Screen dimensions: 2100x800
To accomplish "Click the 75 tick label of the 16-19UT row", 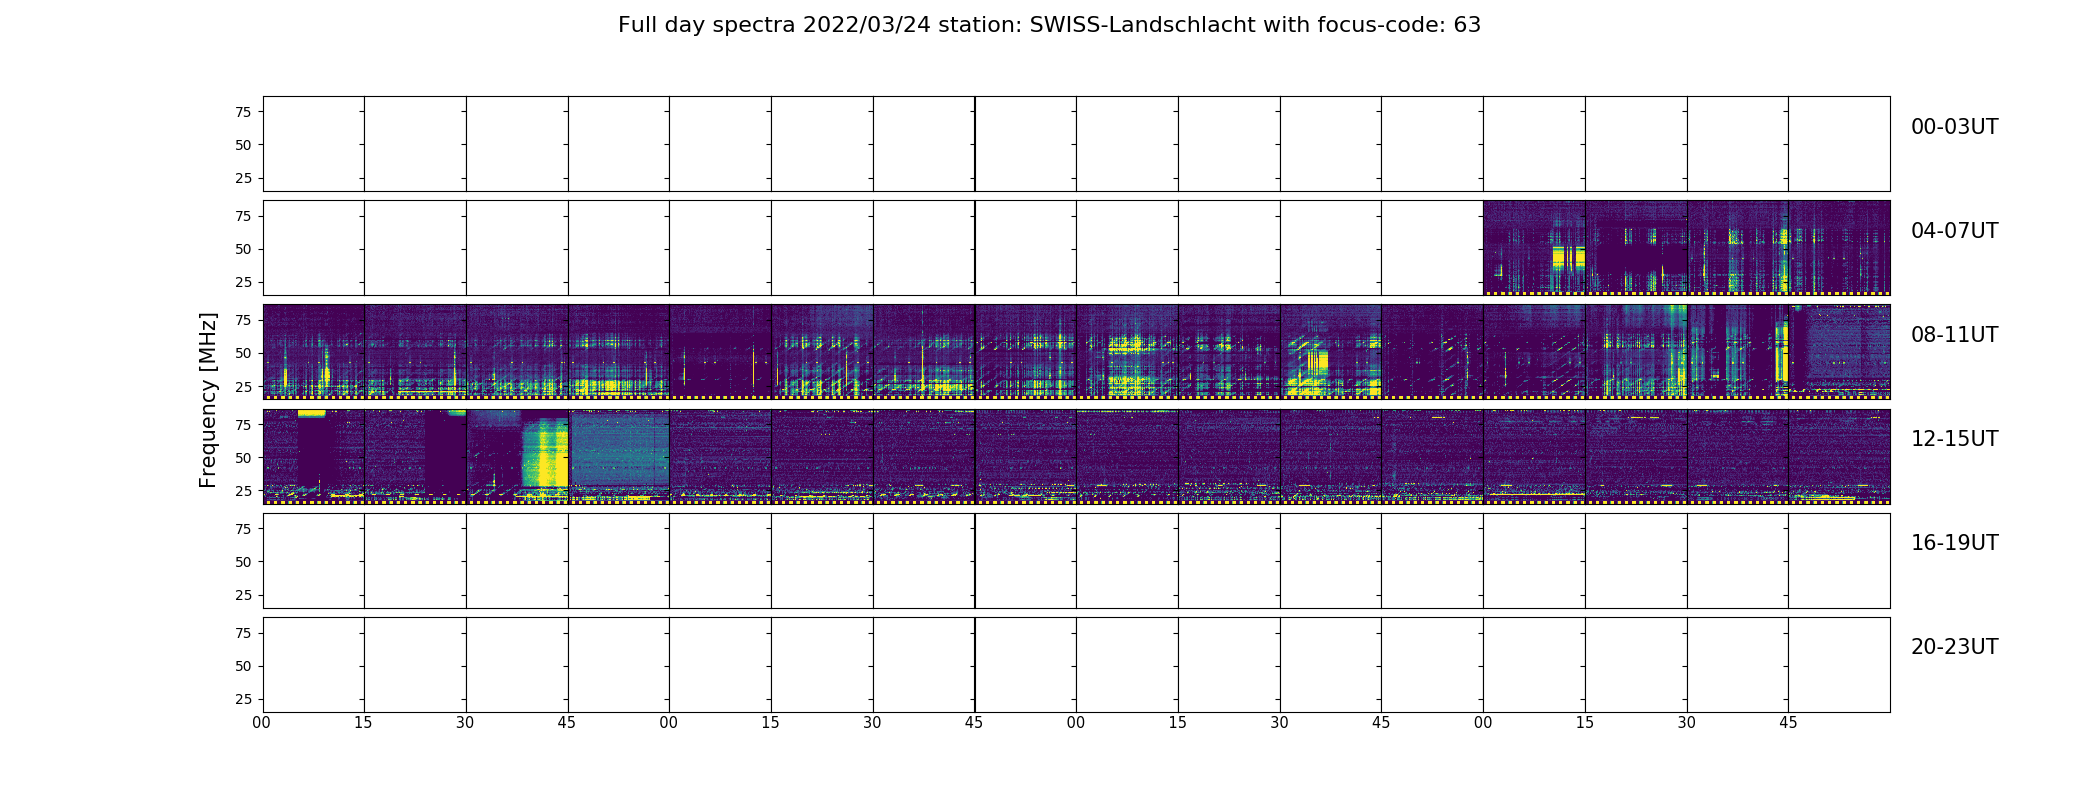I will point(243,529).
